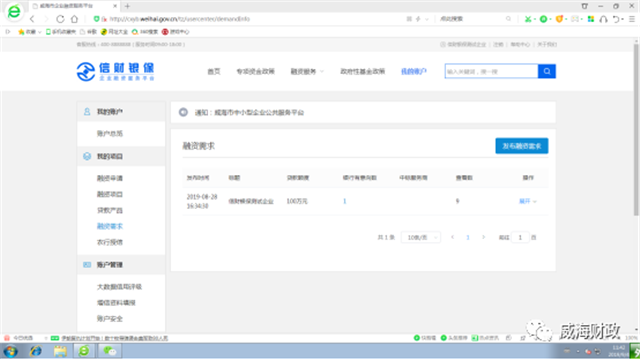Click the undo arrow icon in browser toolbar
This screenshot has width=640, height=360.
pyautogui.click(x=616, y=19)
